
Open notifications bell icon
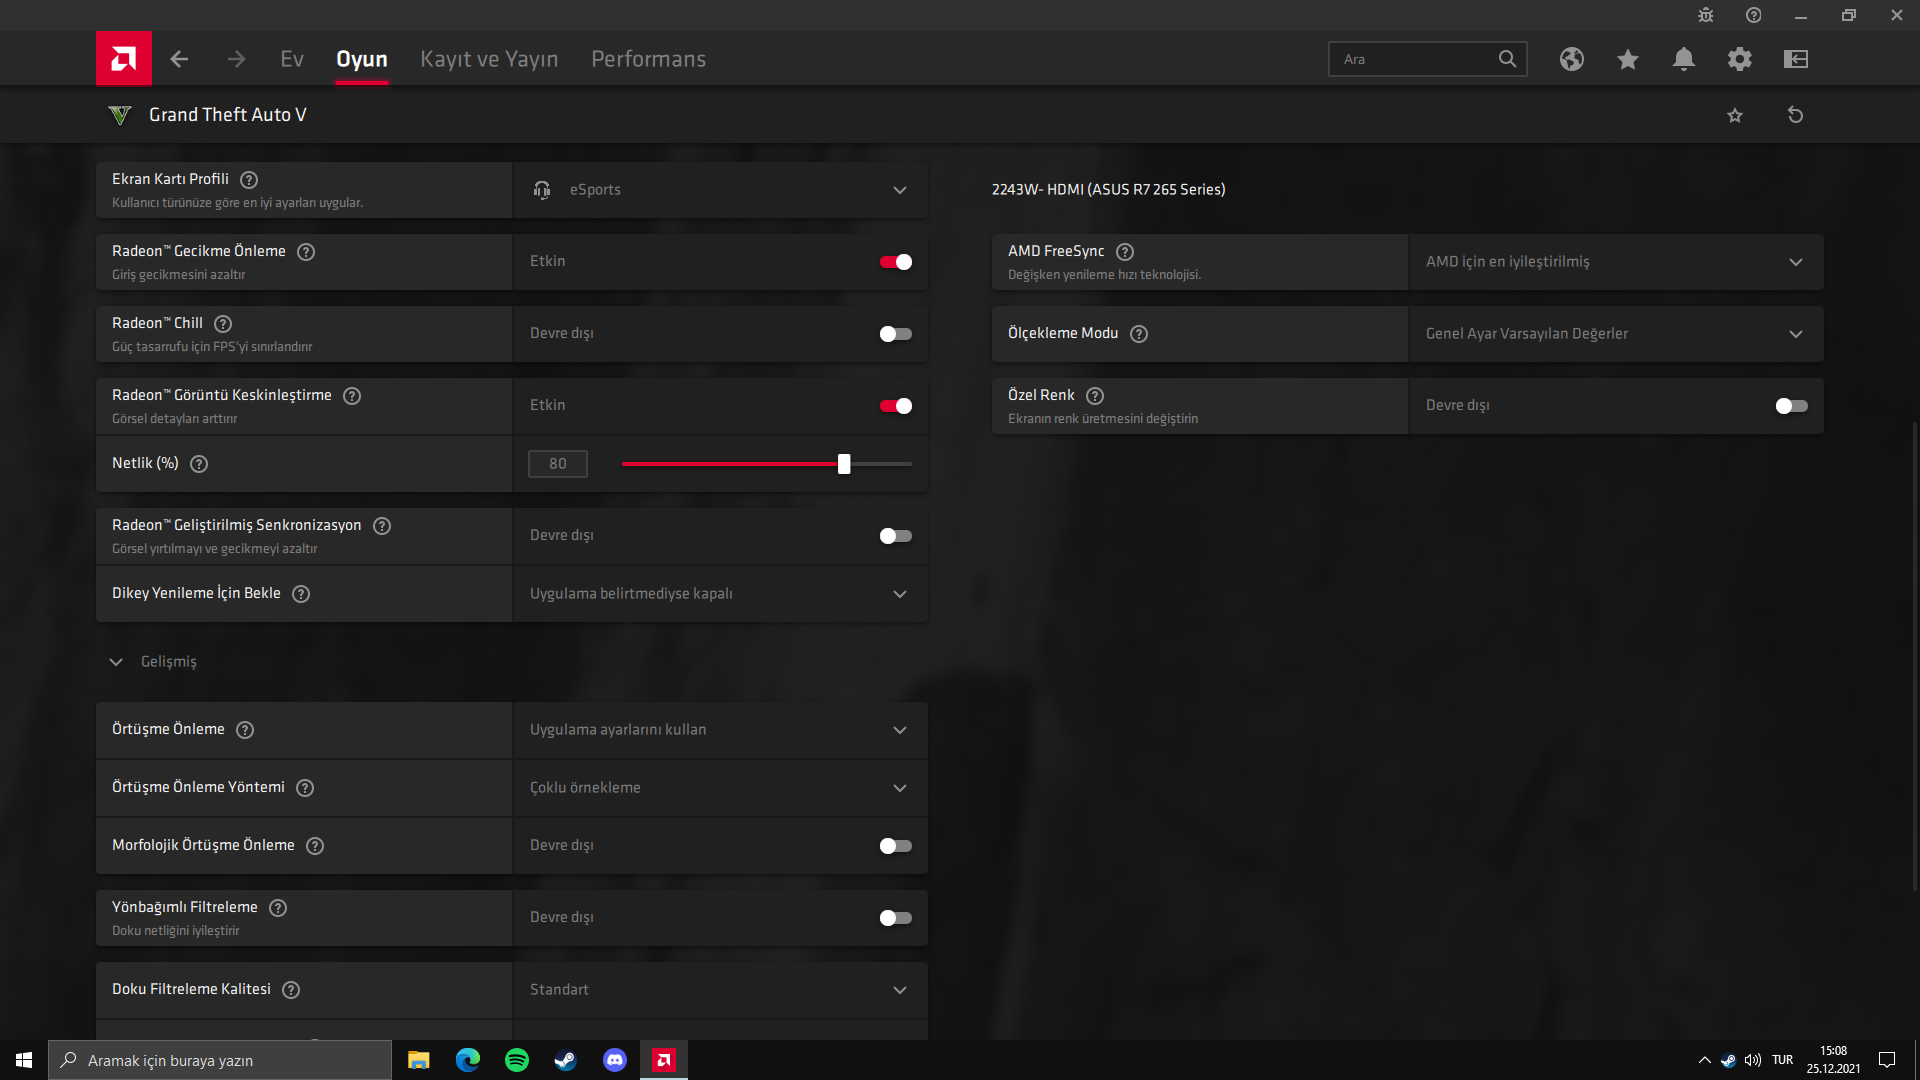[1683, 59]
